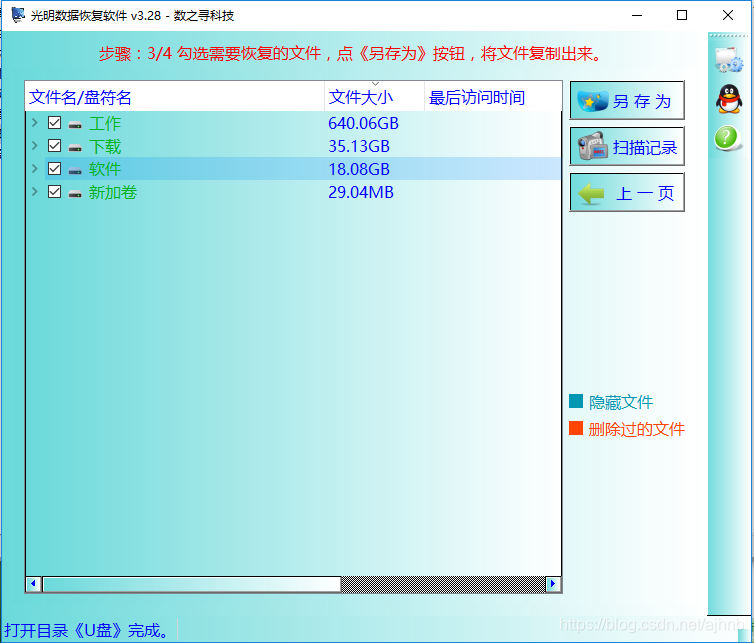Uncheck the 软件 drive checkbox
This screenshot has height=643, width=754.
click(54, 168)
